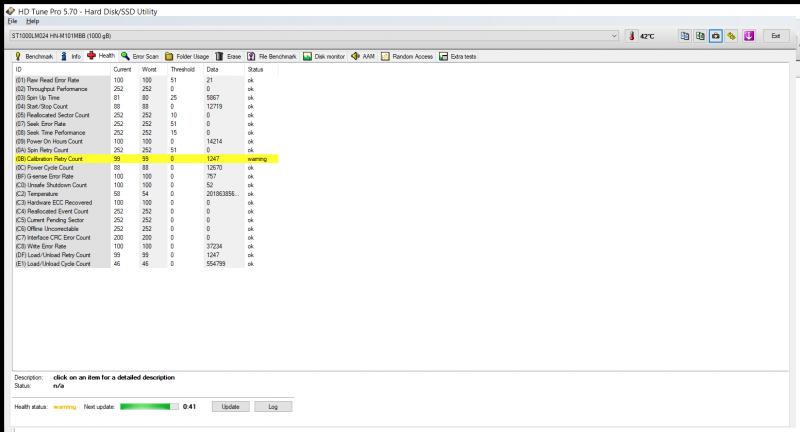
Task: Click the thermometer temperature icon
Action: click(632, 36)
